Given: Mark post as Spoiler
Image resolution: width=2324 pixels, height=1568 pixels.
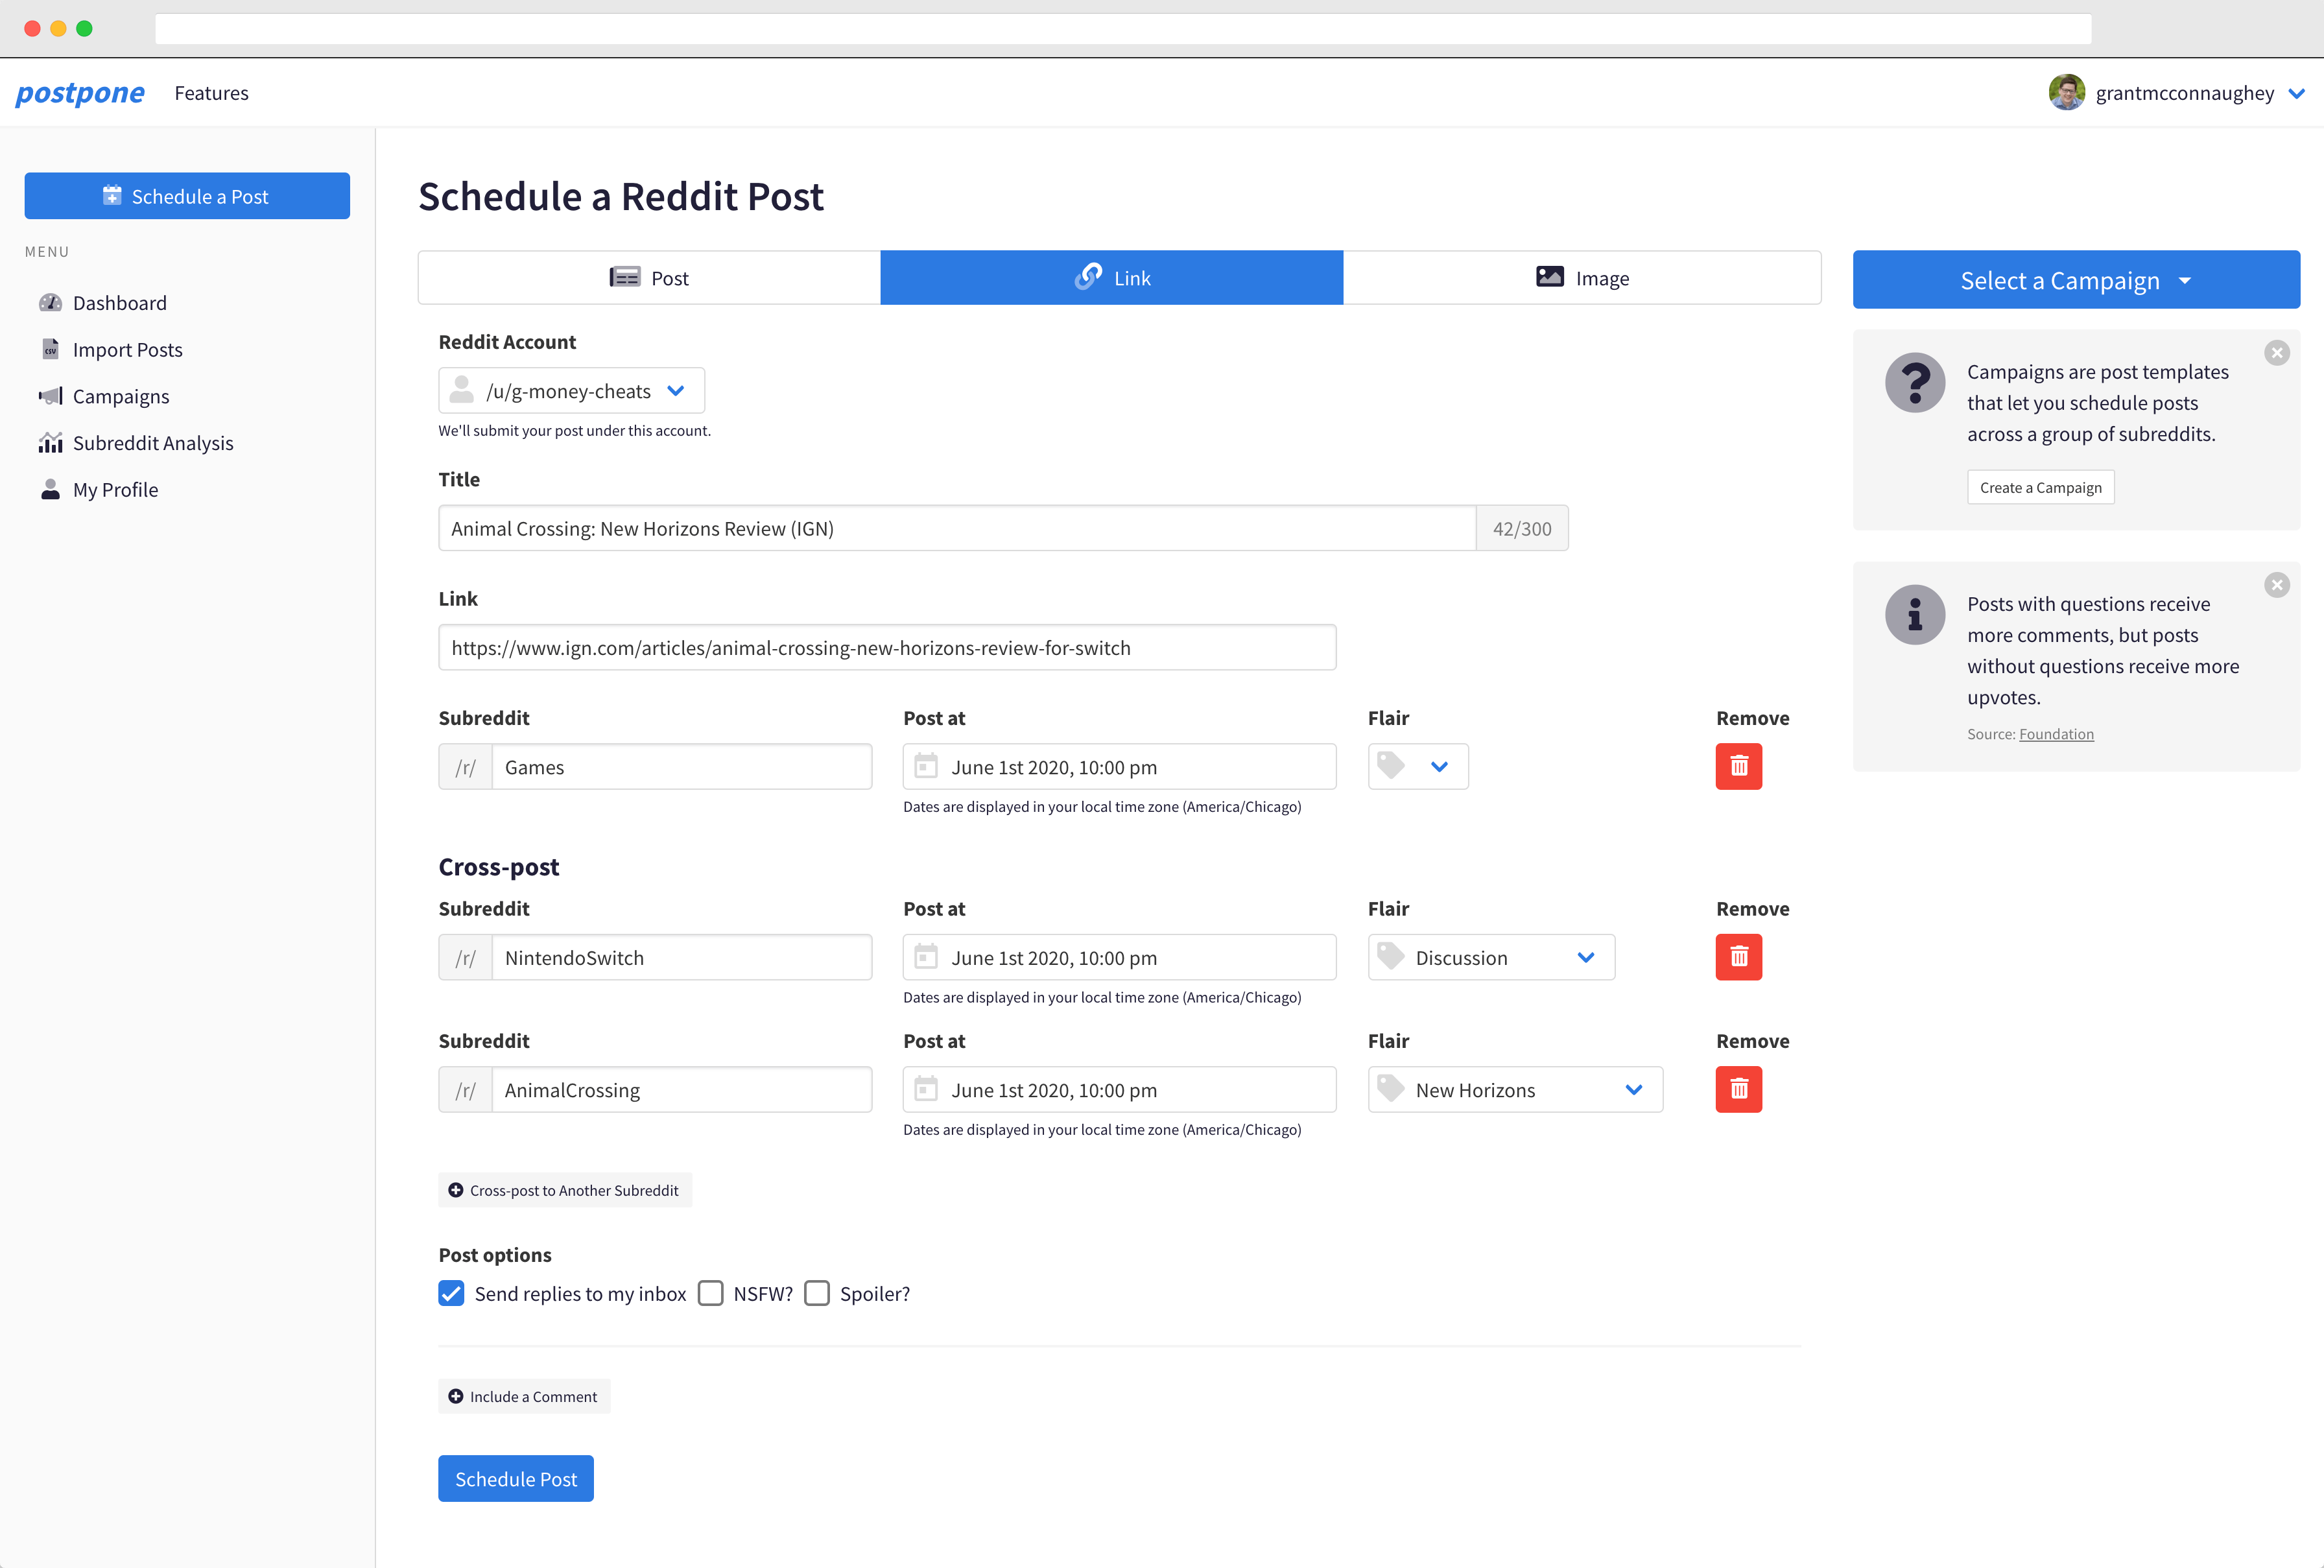Looking at the screenshot, I should click(817, 1293).
